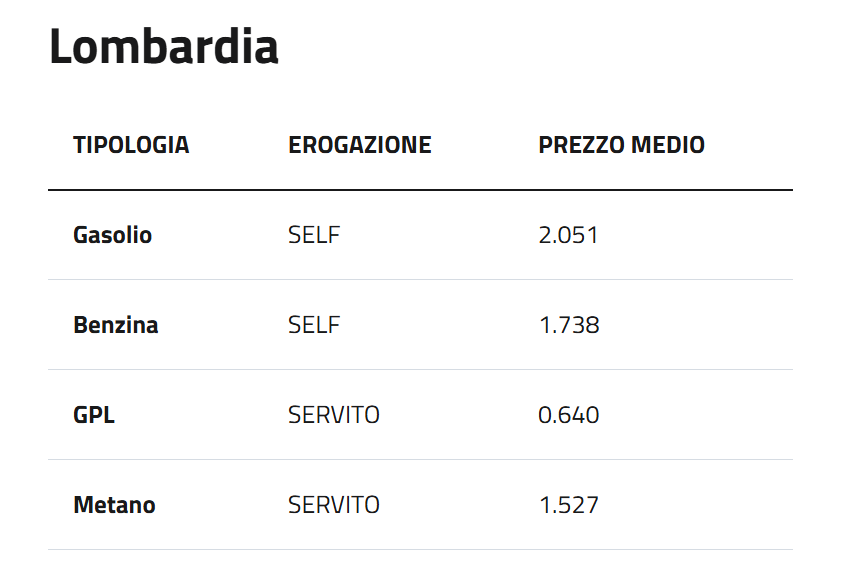846x588 pixels.
Task: Click the separator line between GPL and Metano
Action: pos(420,460)
